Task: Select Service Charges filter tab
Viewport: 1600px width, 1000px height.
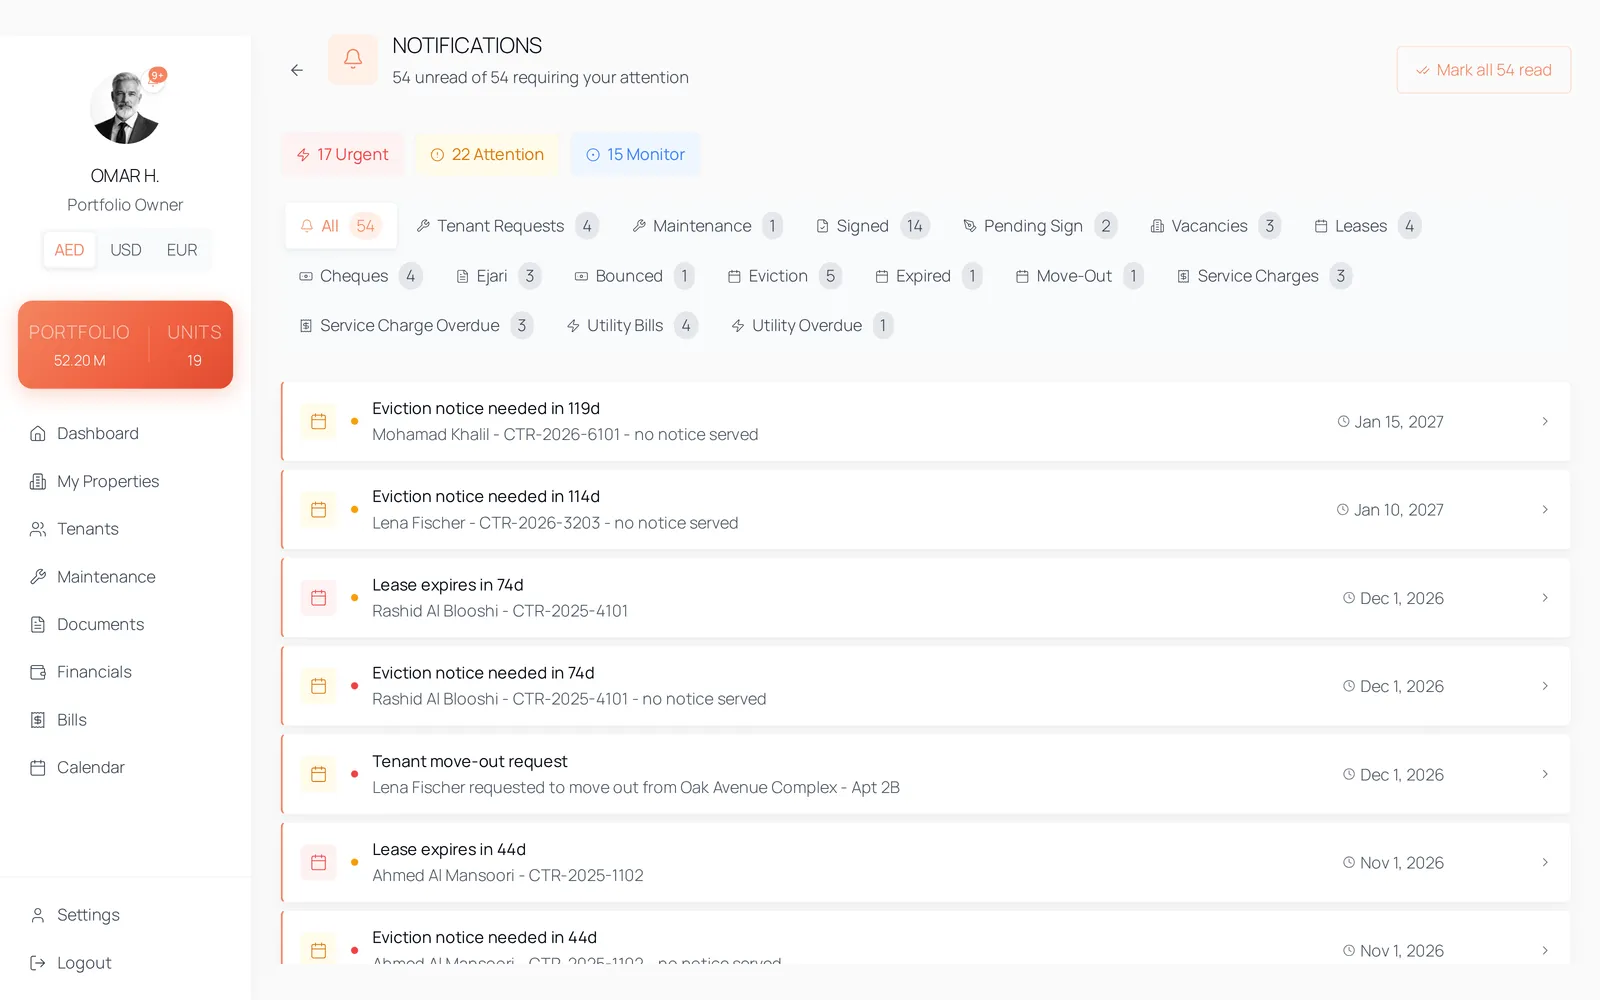Action: tap(1264, 276)
